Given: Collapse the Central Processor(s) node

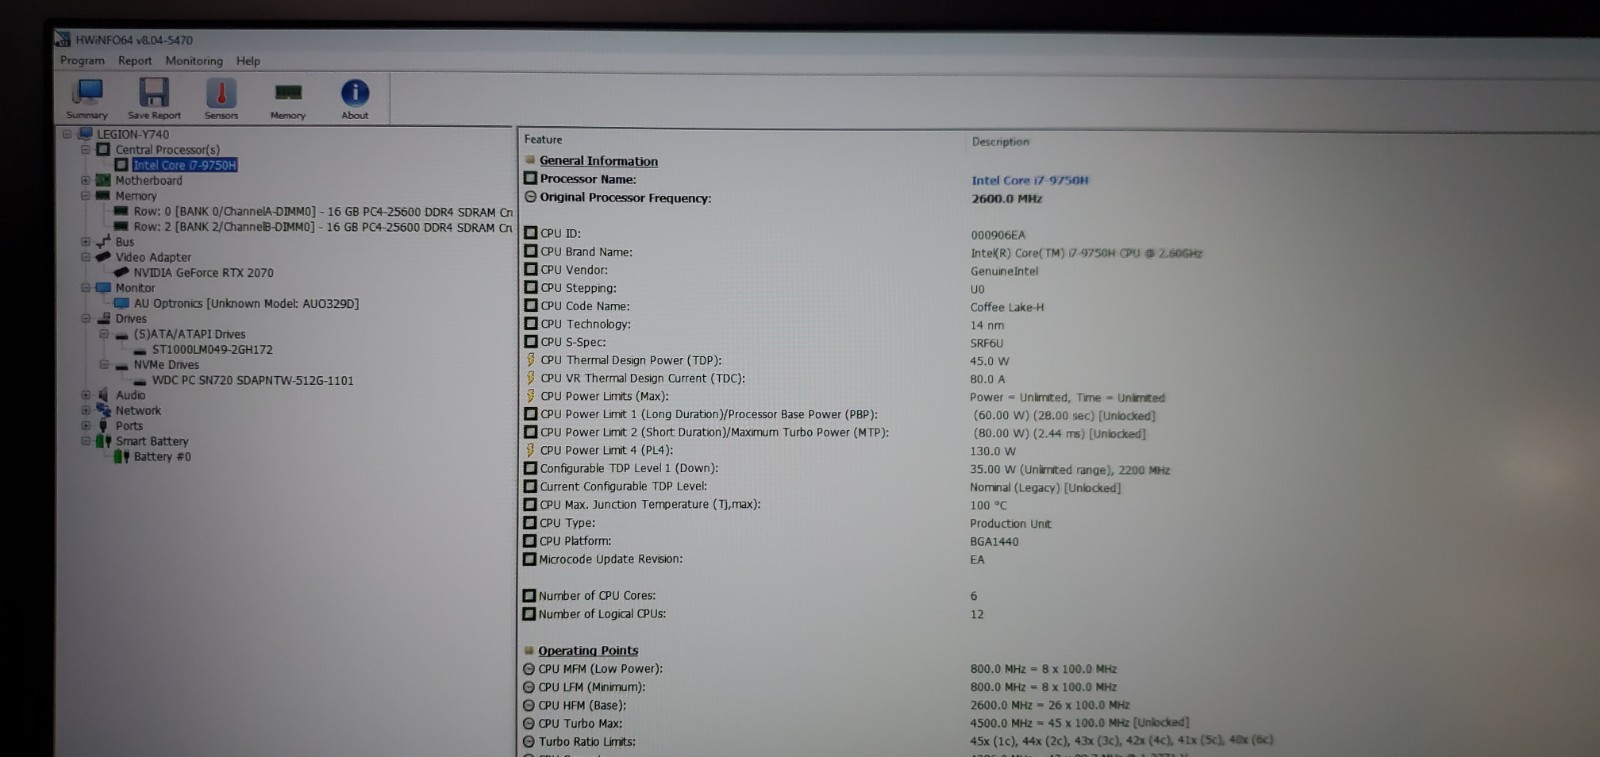Looking at the screenshot, I should click(86, 149).
